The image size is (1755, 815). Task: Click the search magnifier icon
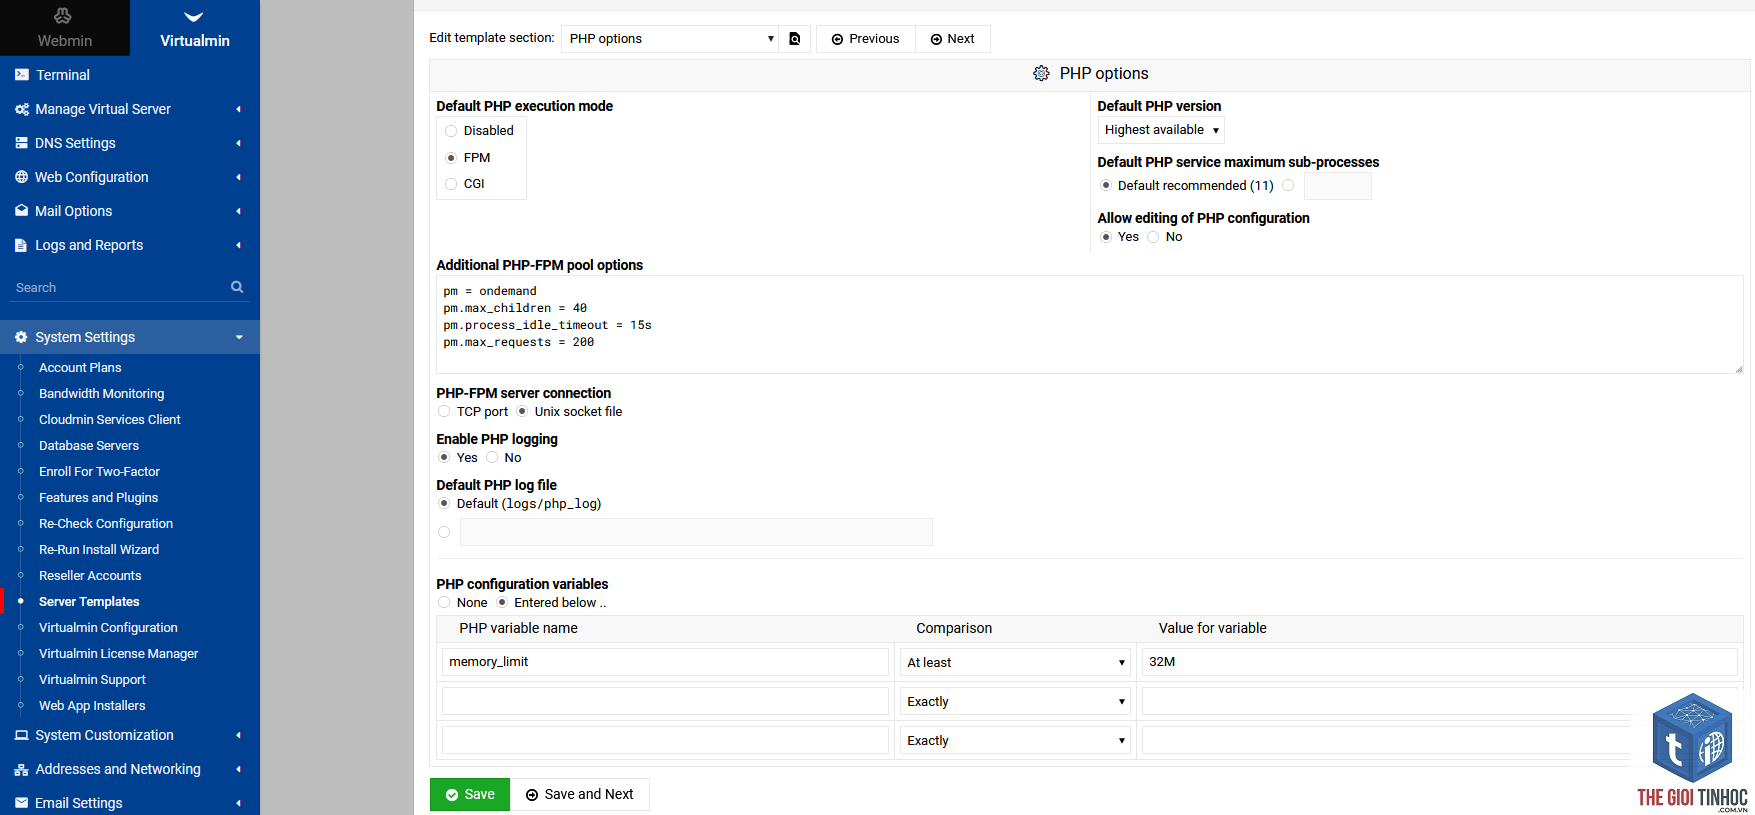pos(237,287)
